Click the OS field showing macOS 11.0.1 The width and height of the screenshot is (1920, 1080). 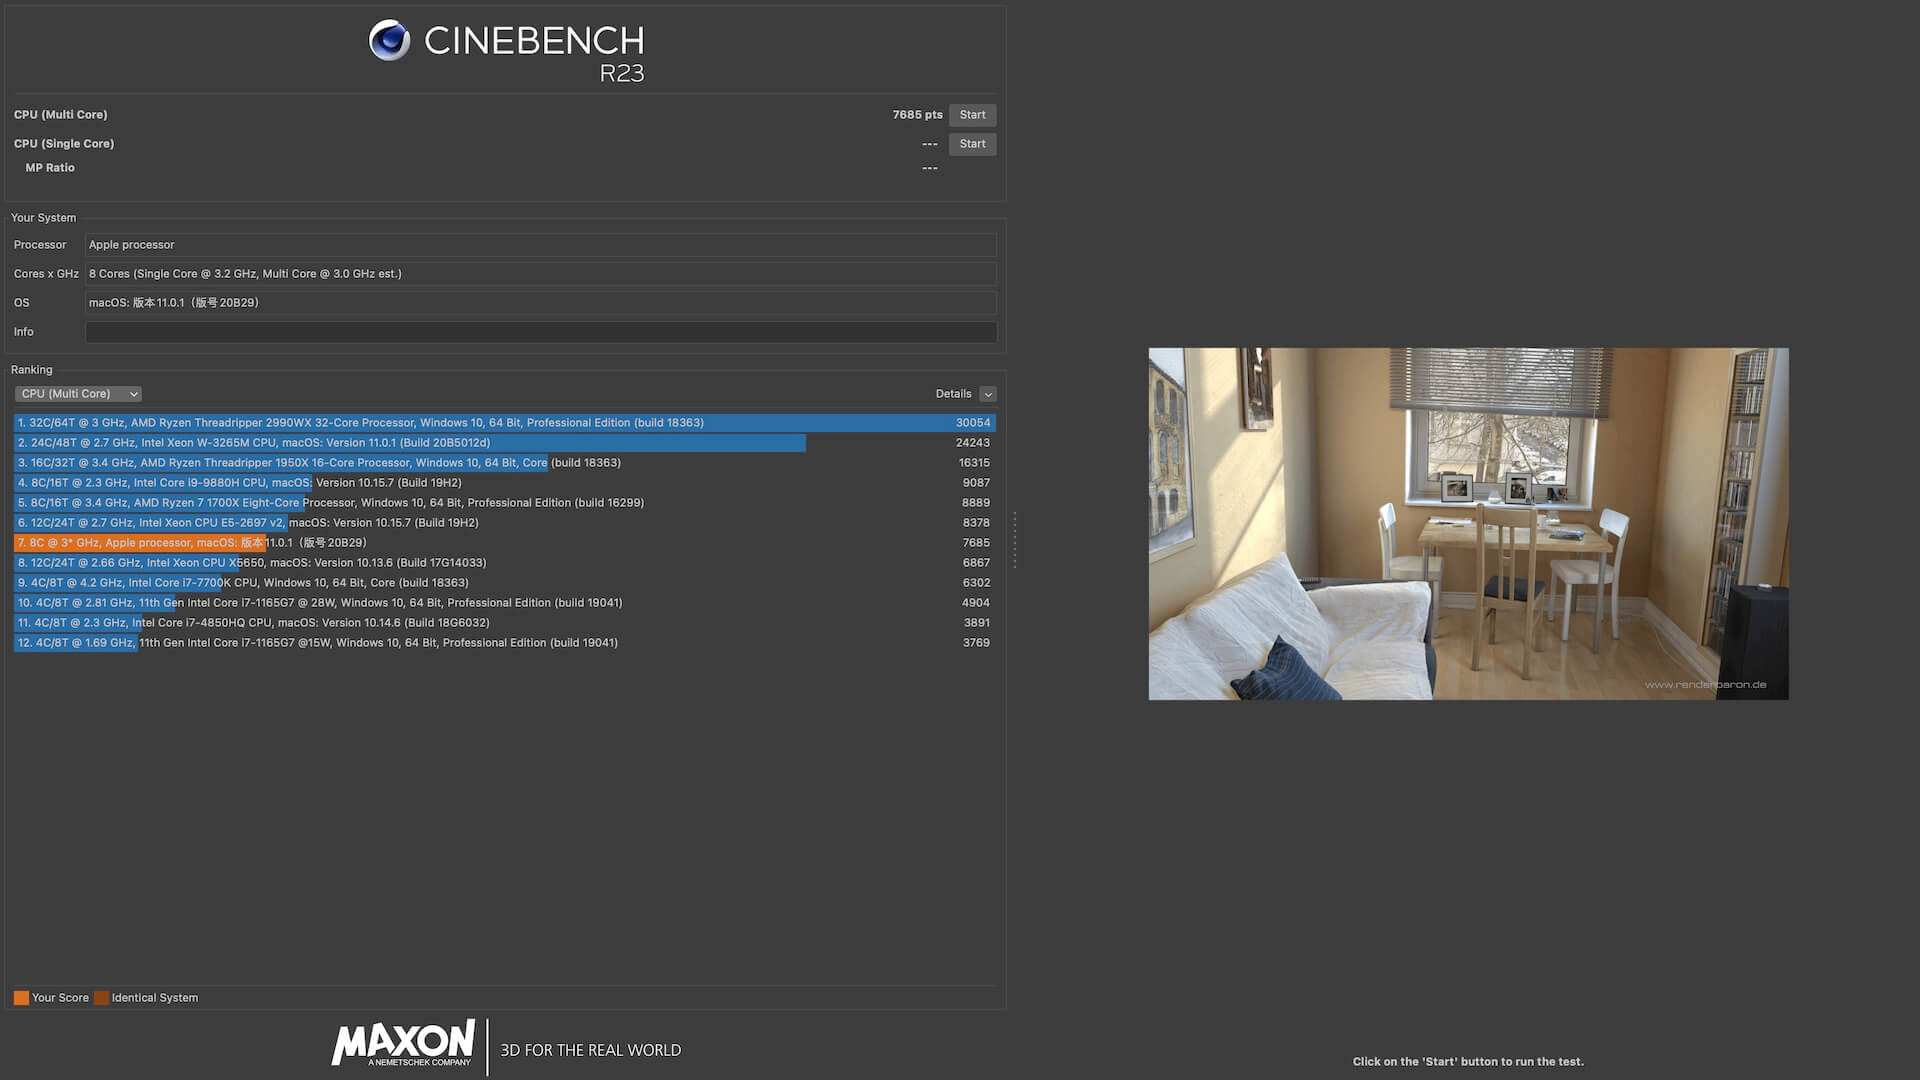[541, 303]
